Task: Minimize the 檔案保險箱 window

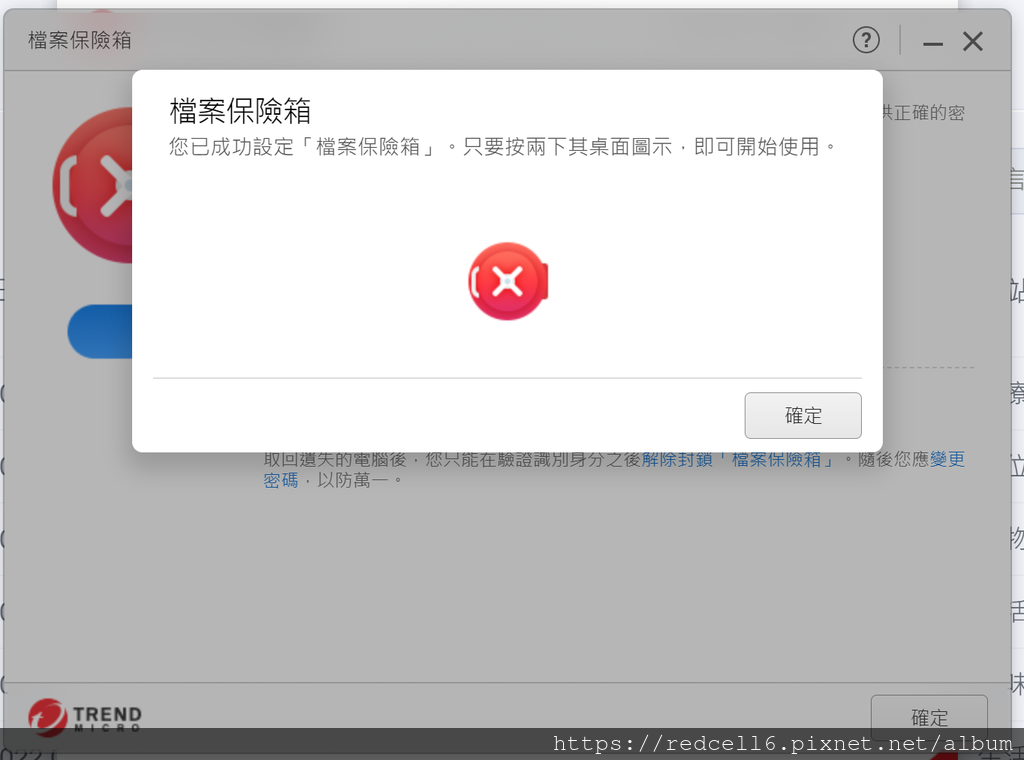Action: [x=933, y=43]
